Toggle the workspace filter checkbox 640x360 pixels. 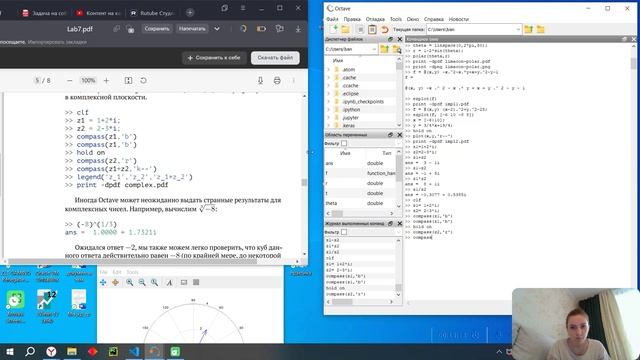point(344,143)
